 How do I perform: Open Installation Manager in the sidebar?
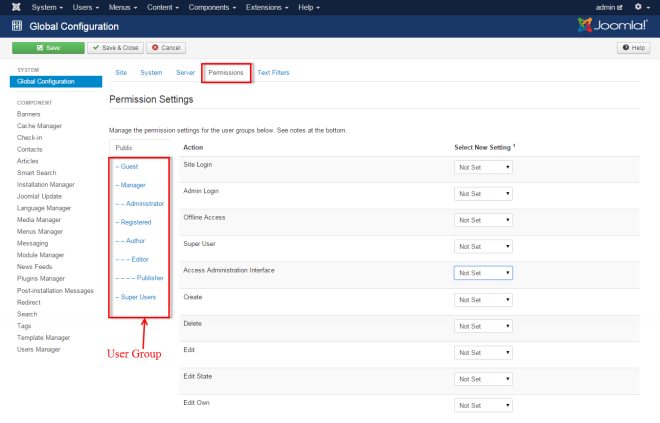coord(46,185)
